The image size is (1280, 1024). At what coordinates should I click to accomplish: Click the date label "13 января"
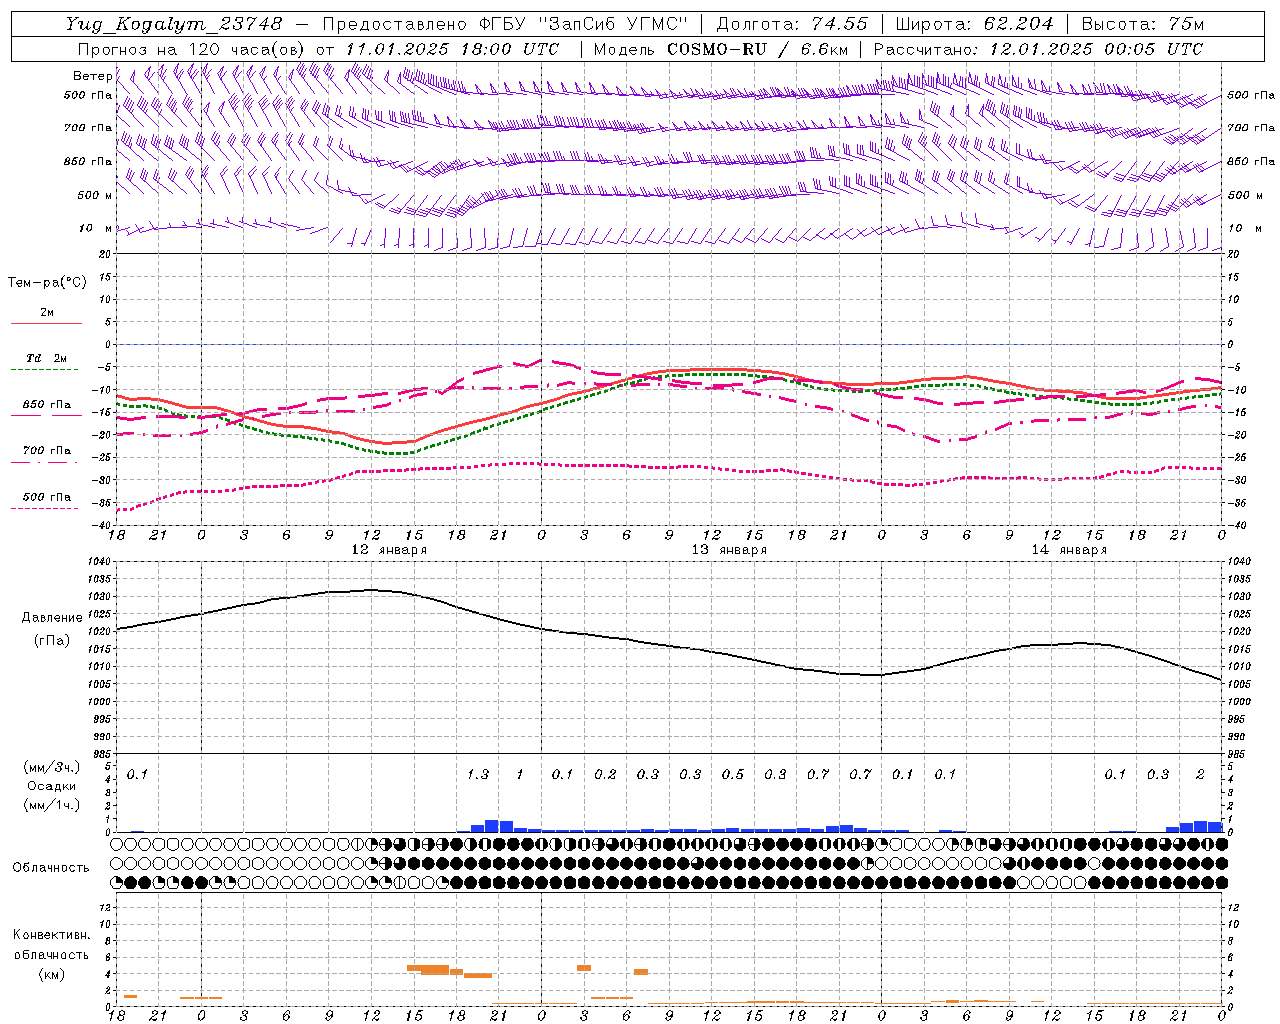[729, 550]
